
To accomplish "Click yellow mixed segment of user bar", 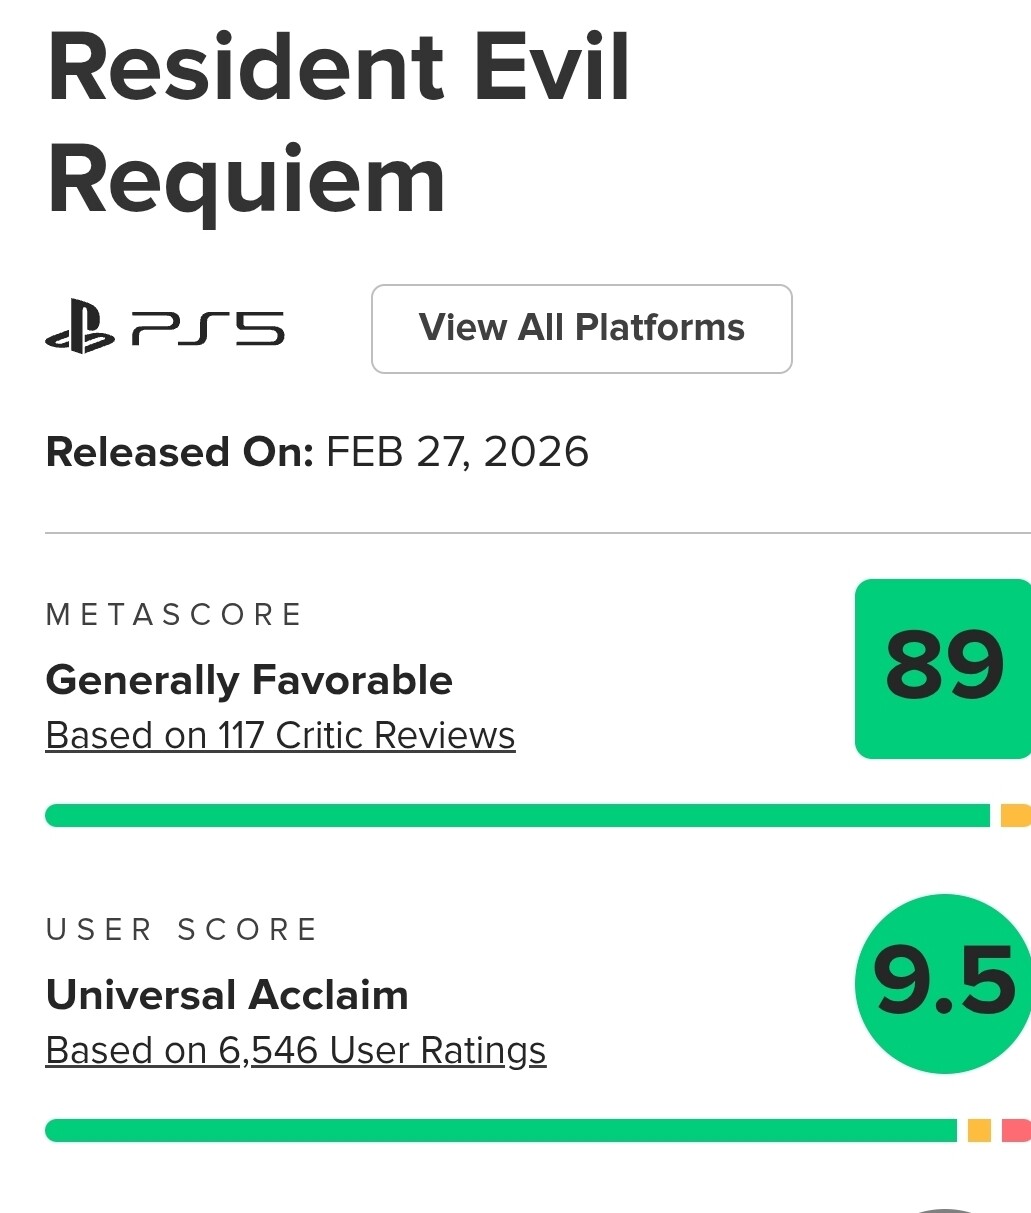I will tap(979, 1131).
